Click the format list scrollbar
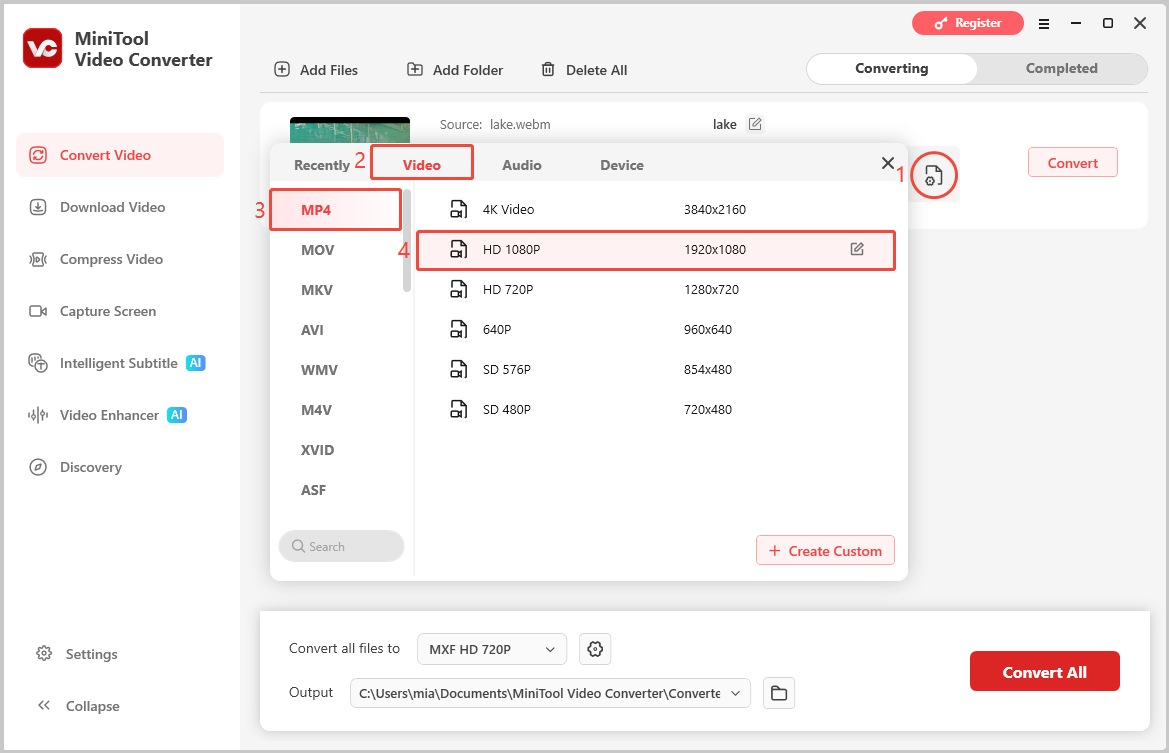Screen dimensions: 1169x753 (407, 240)
